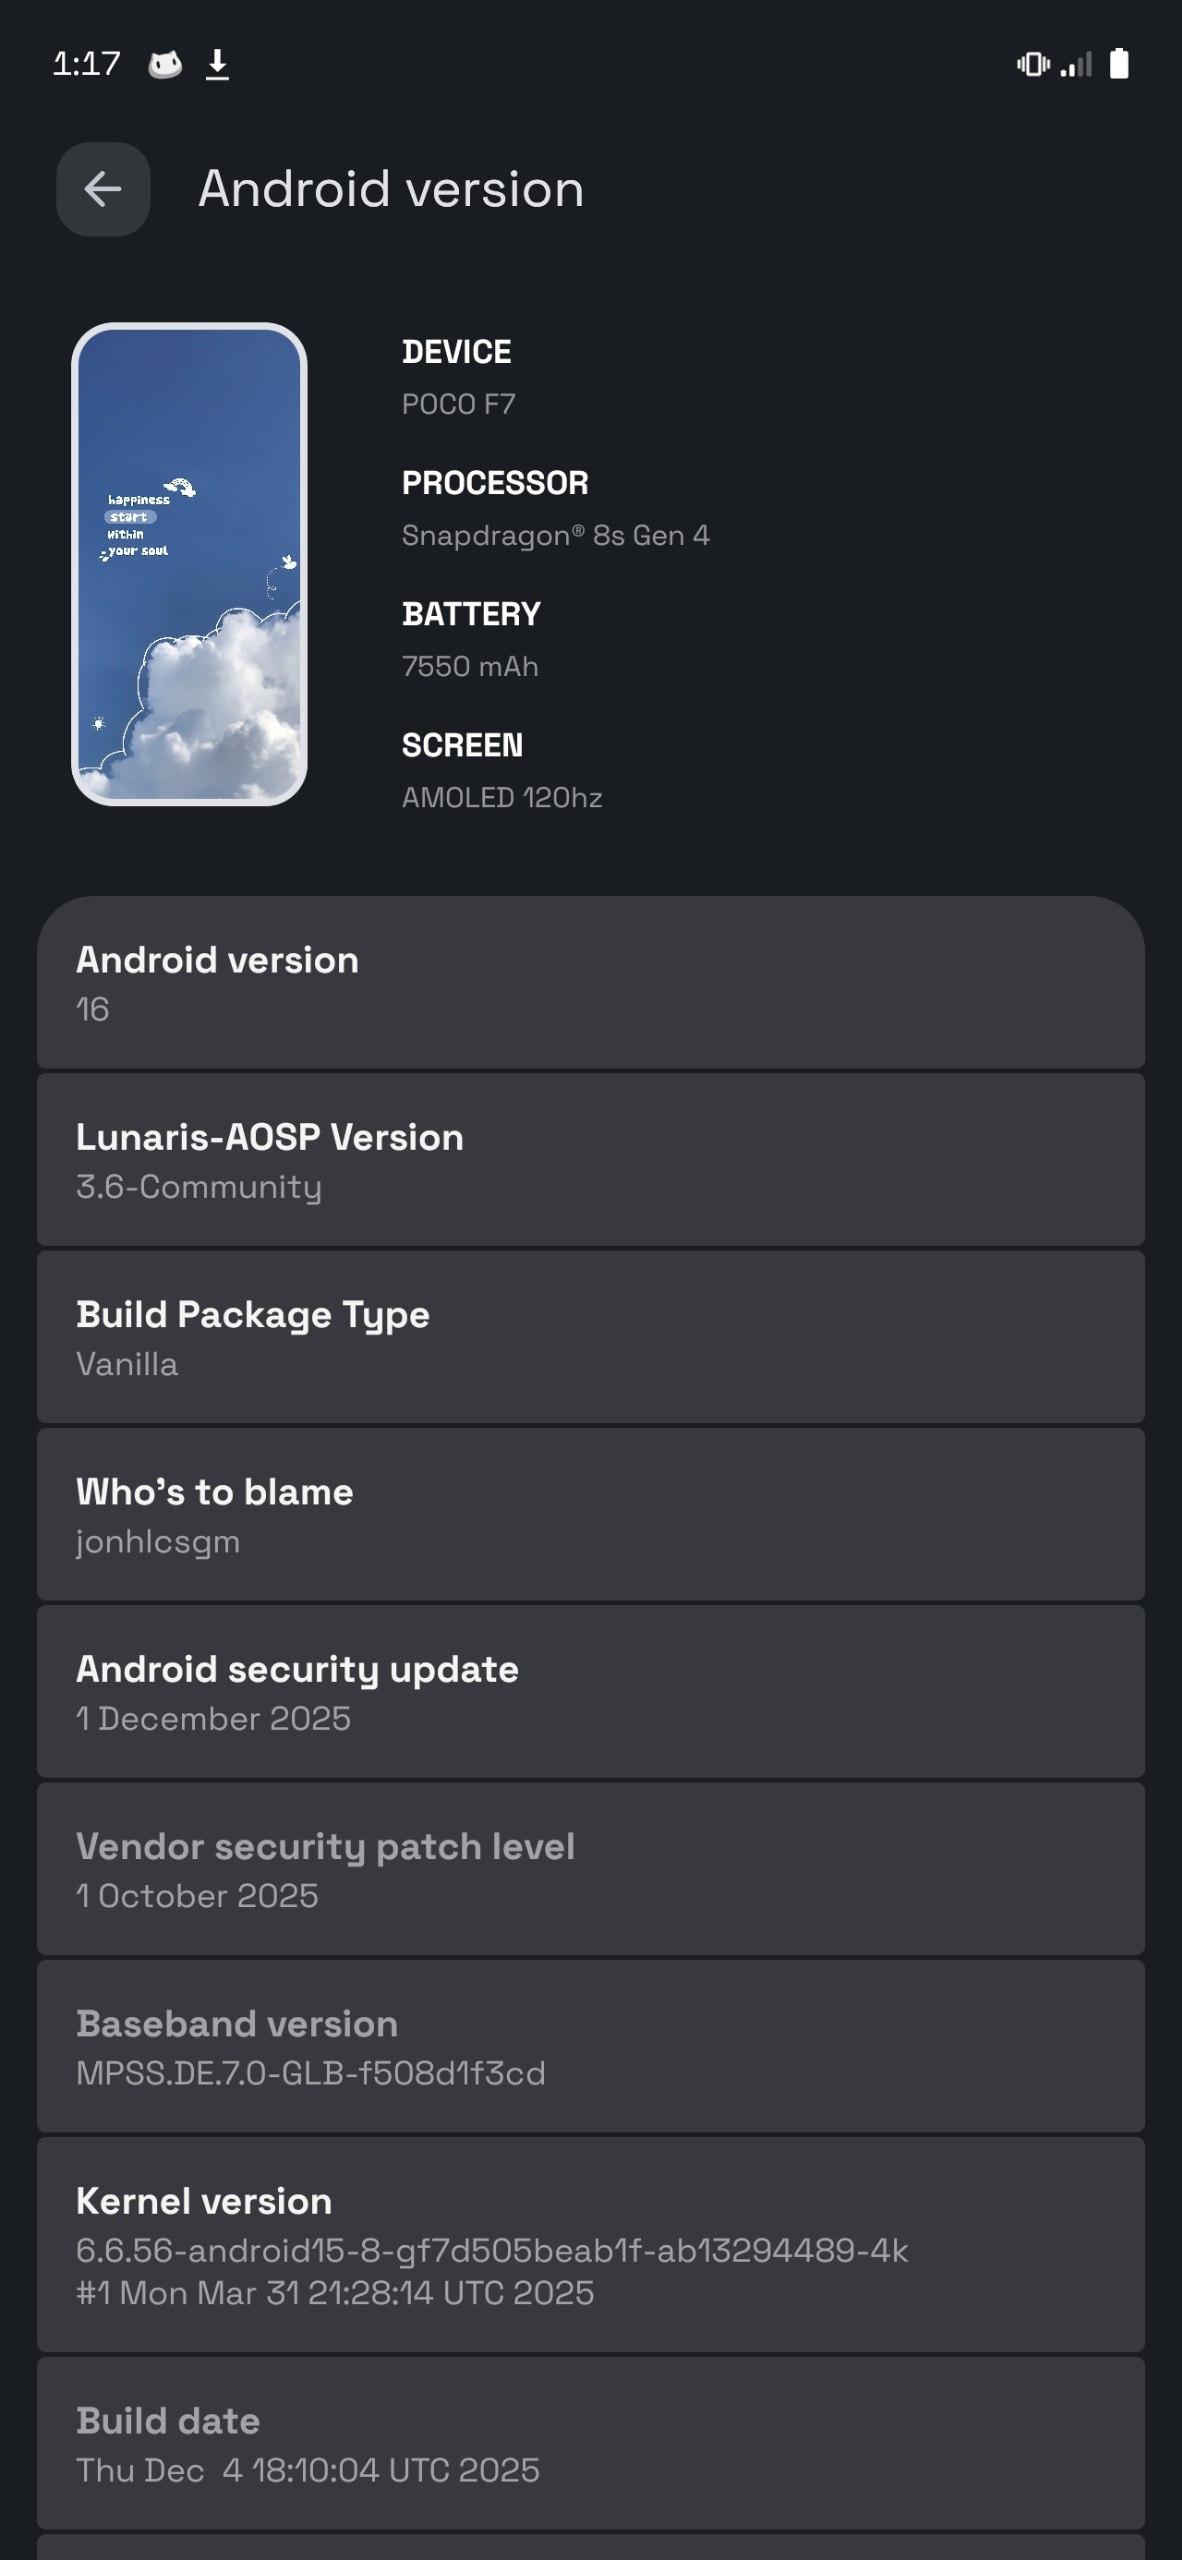This screenshot has height=2560, width=1182.
Task: Tap the 7550 mAh battery info
Action: 470,667
